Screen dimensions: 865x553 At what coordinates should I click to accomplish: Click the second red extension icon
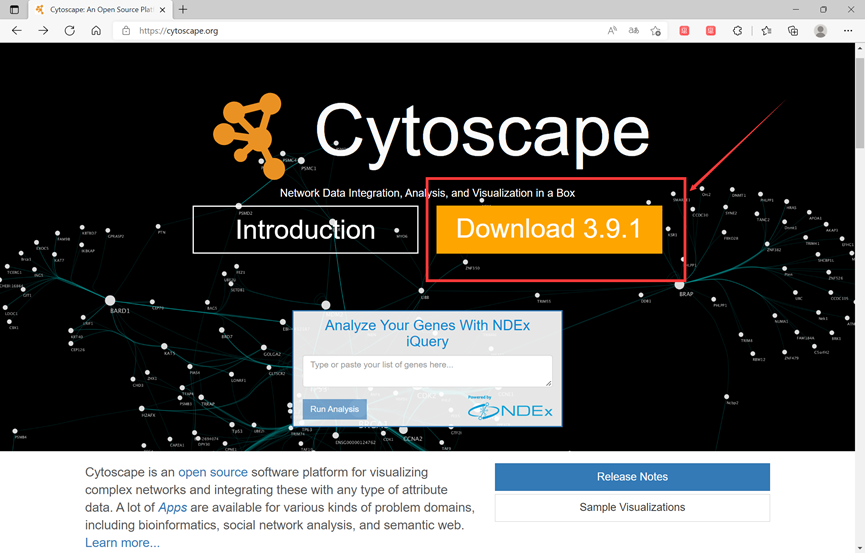coord(711,31)
